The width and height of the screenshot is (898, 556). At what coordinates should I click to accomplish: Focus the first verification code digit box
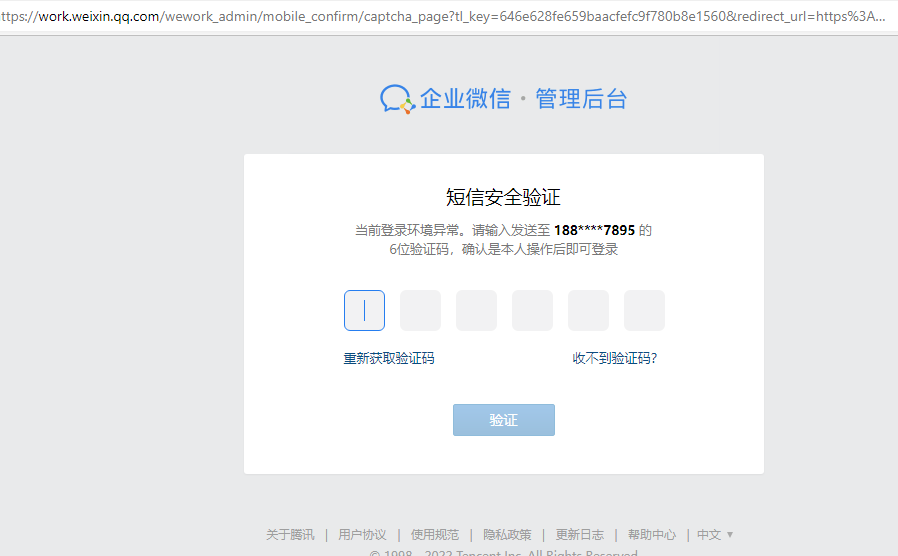click(364, 311)
